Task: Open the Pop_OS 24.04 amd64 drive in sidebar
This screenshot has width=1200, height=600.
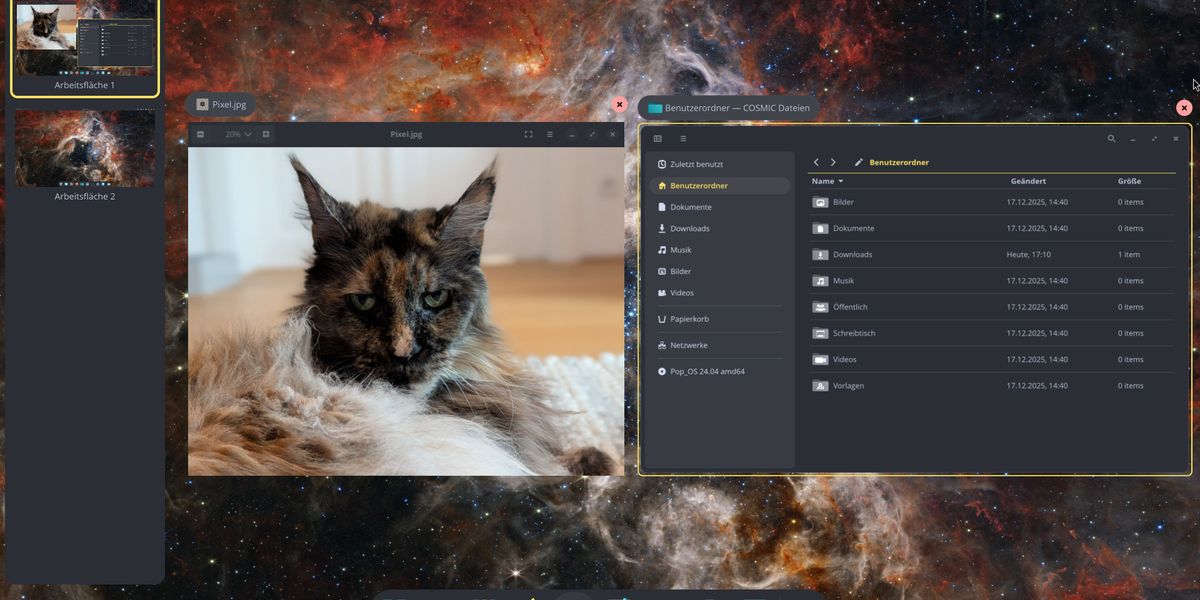Action: (707, 371)
